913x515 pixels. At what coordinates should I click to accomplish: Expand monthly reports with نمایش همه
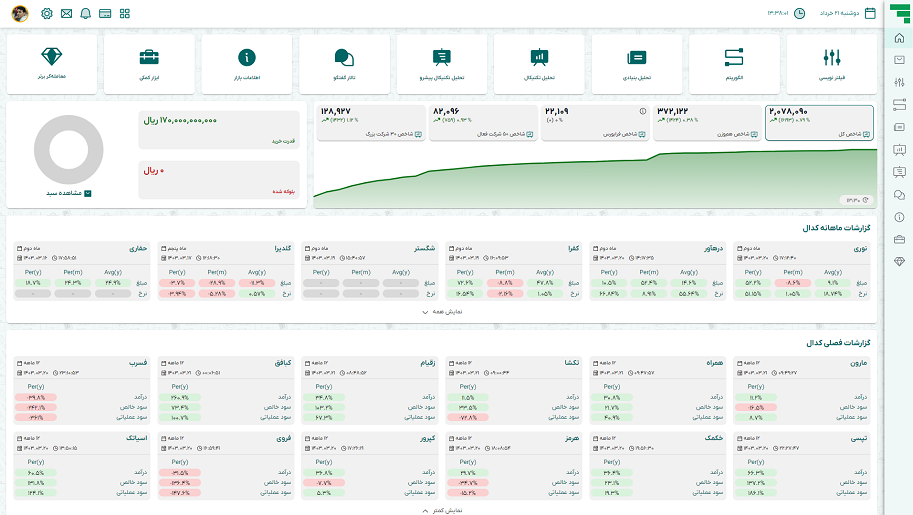tap(442, 312)
